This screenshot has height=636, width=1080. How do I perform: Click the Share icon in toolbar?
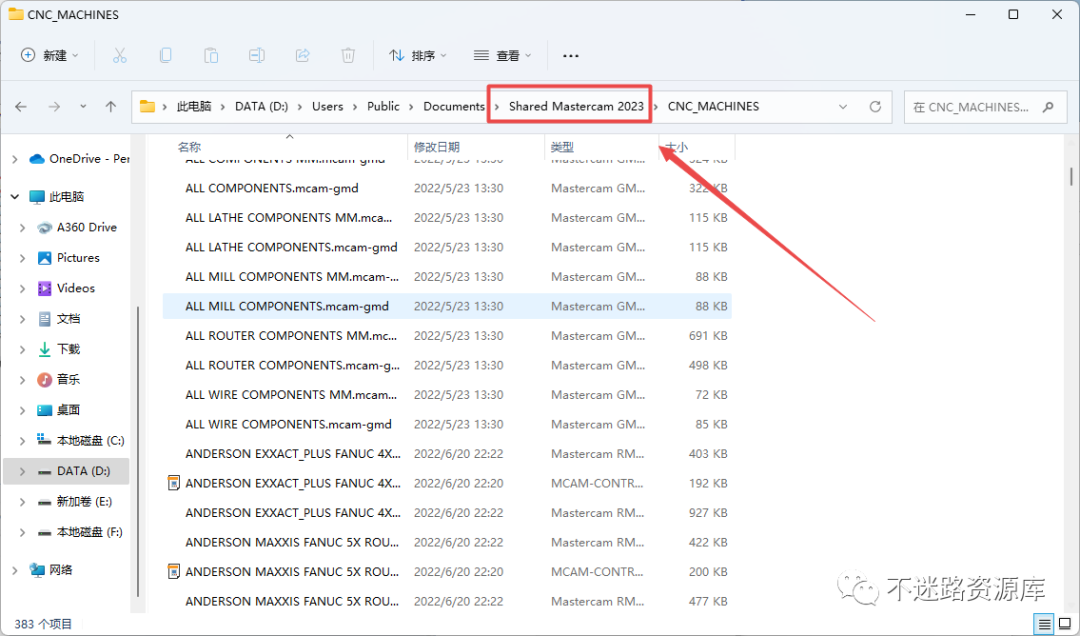(302, 55)
